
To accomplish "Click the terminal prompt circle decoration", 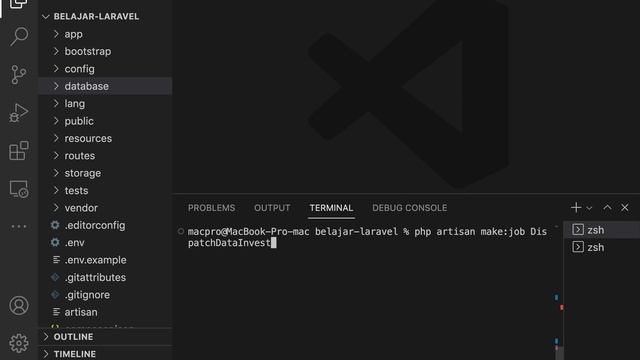I will click(x=181, y=231).
